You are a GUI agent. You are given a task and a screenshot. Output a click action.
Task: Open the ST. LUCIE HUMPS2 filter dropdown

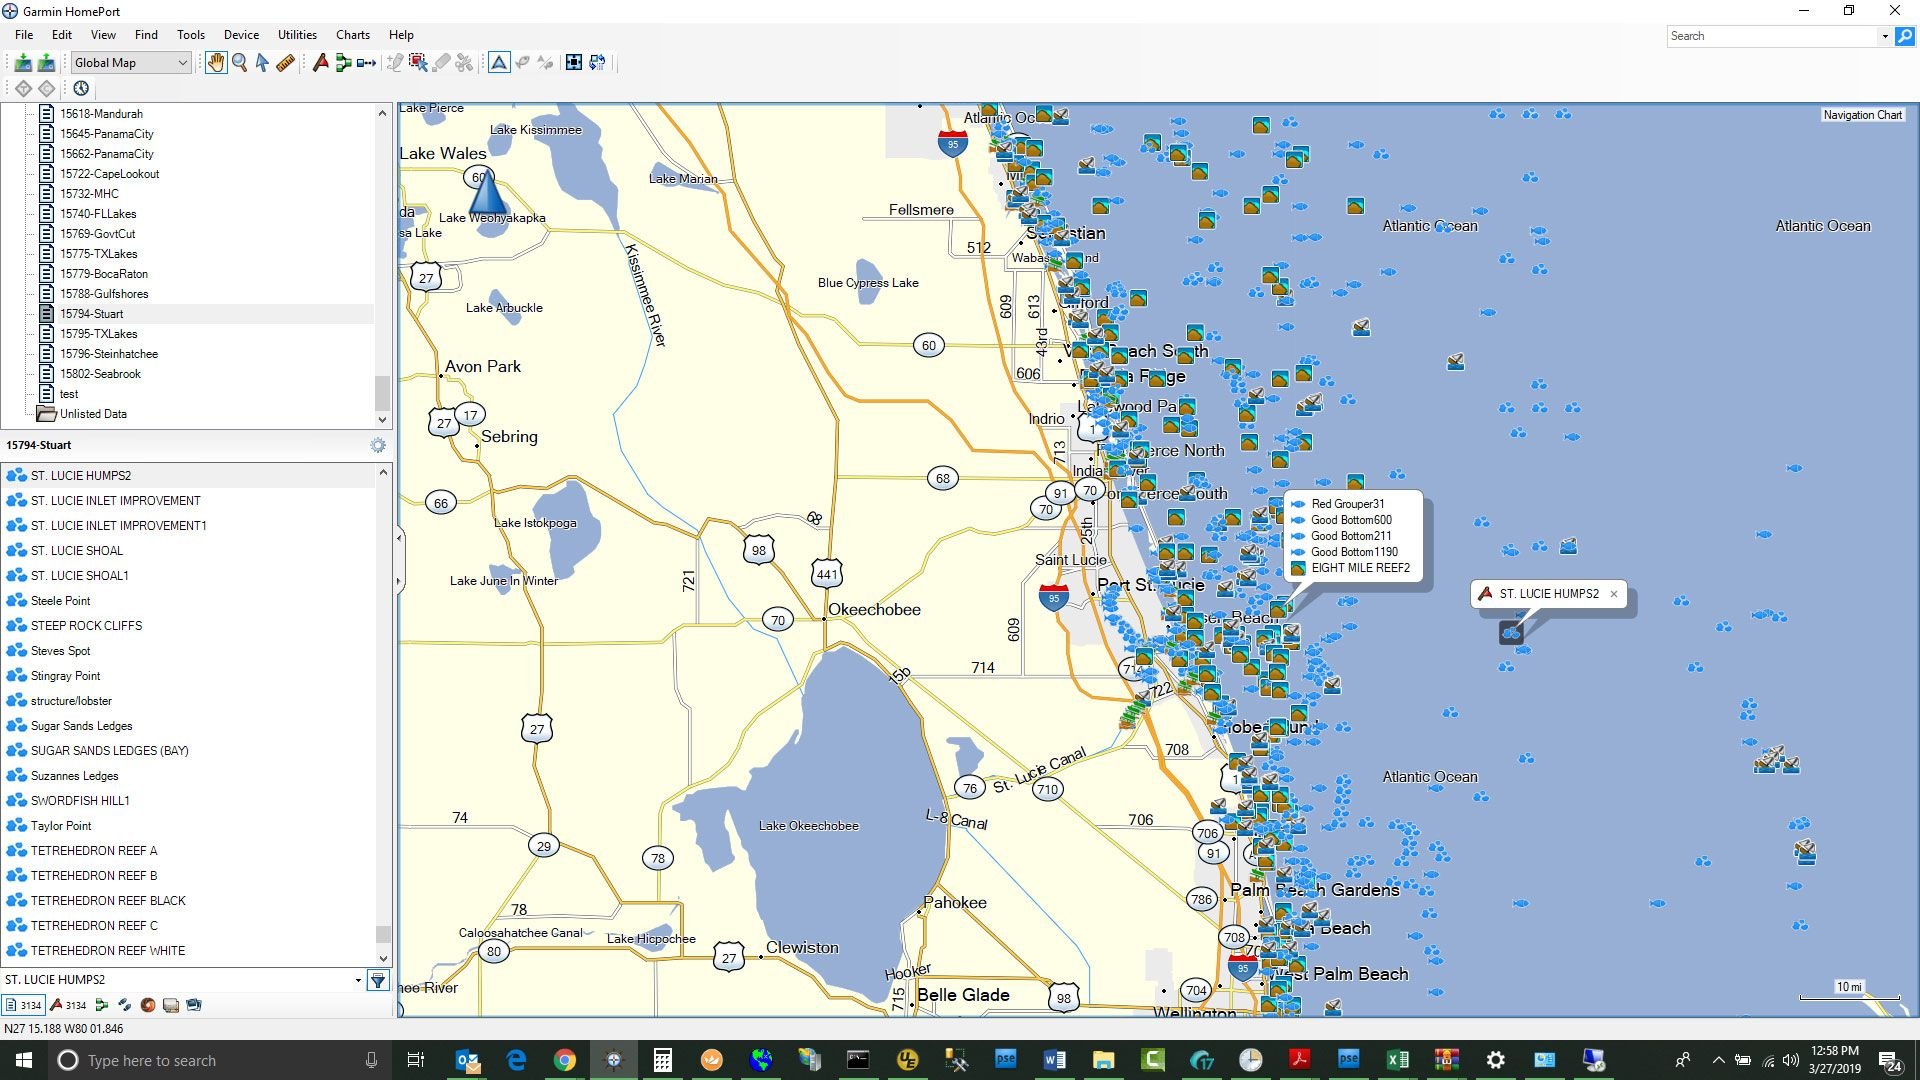tap(358, 980)
